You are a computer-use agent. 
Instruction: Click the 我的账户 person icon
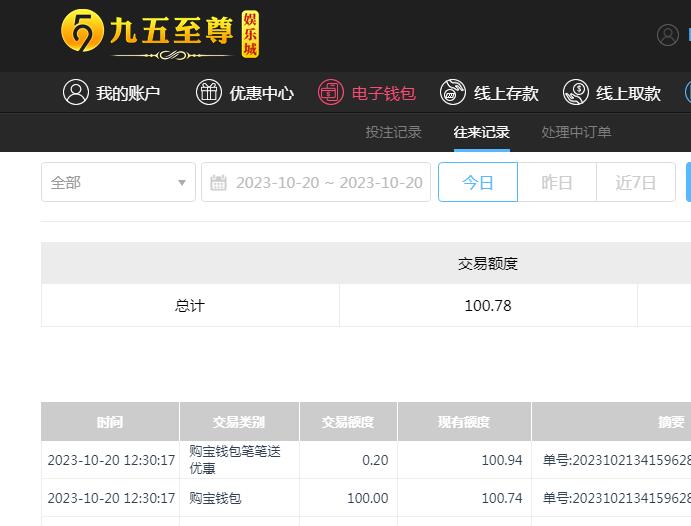[x=76, y=92]
